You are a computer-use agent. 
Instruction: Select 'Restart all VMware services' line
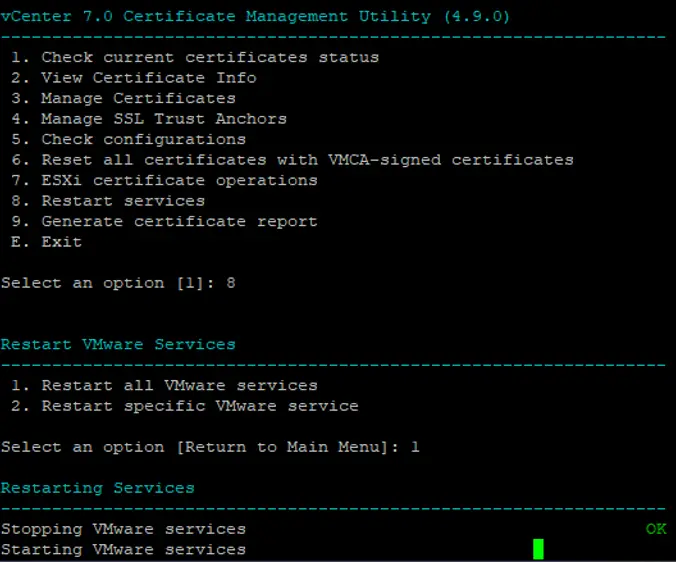click(164, 385)
